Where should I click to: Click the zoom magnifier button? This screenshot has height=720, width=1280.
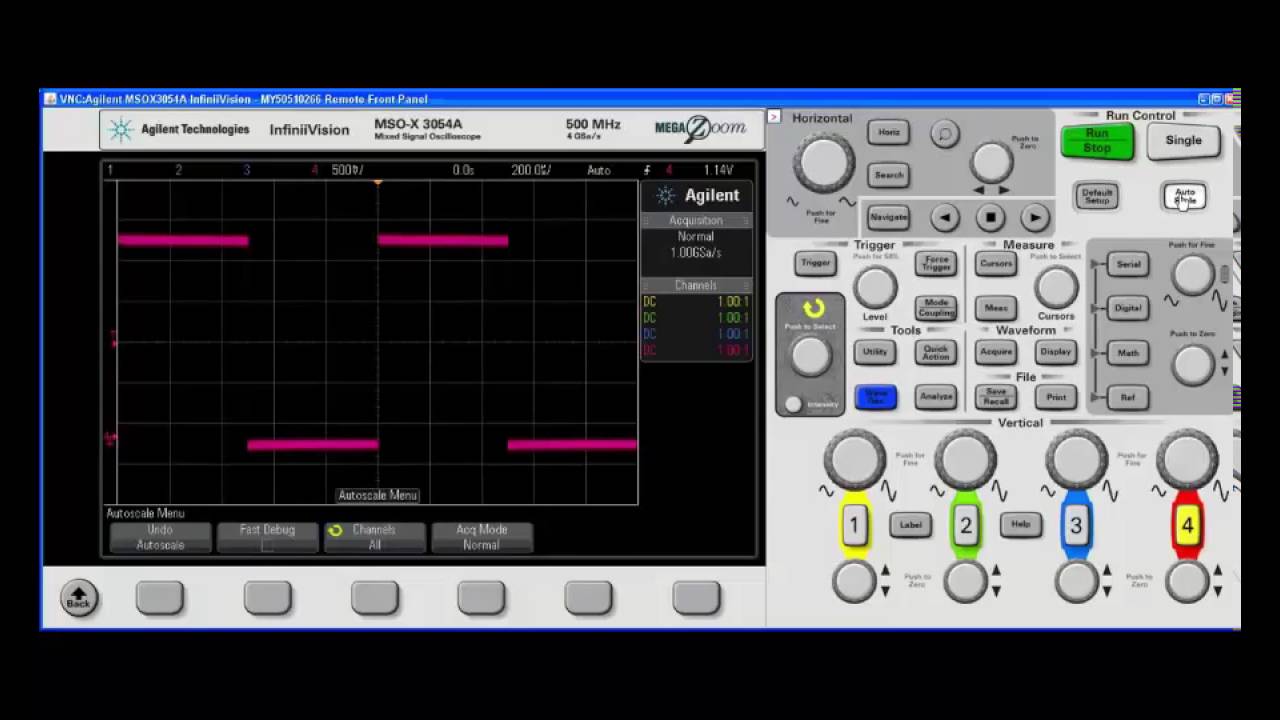(944, 133)
